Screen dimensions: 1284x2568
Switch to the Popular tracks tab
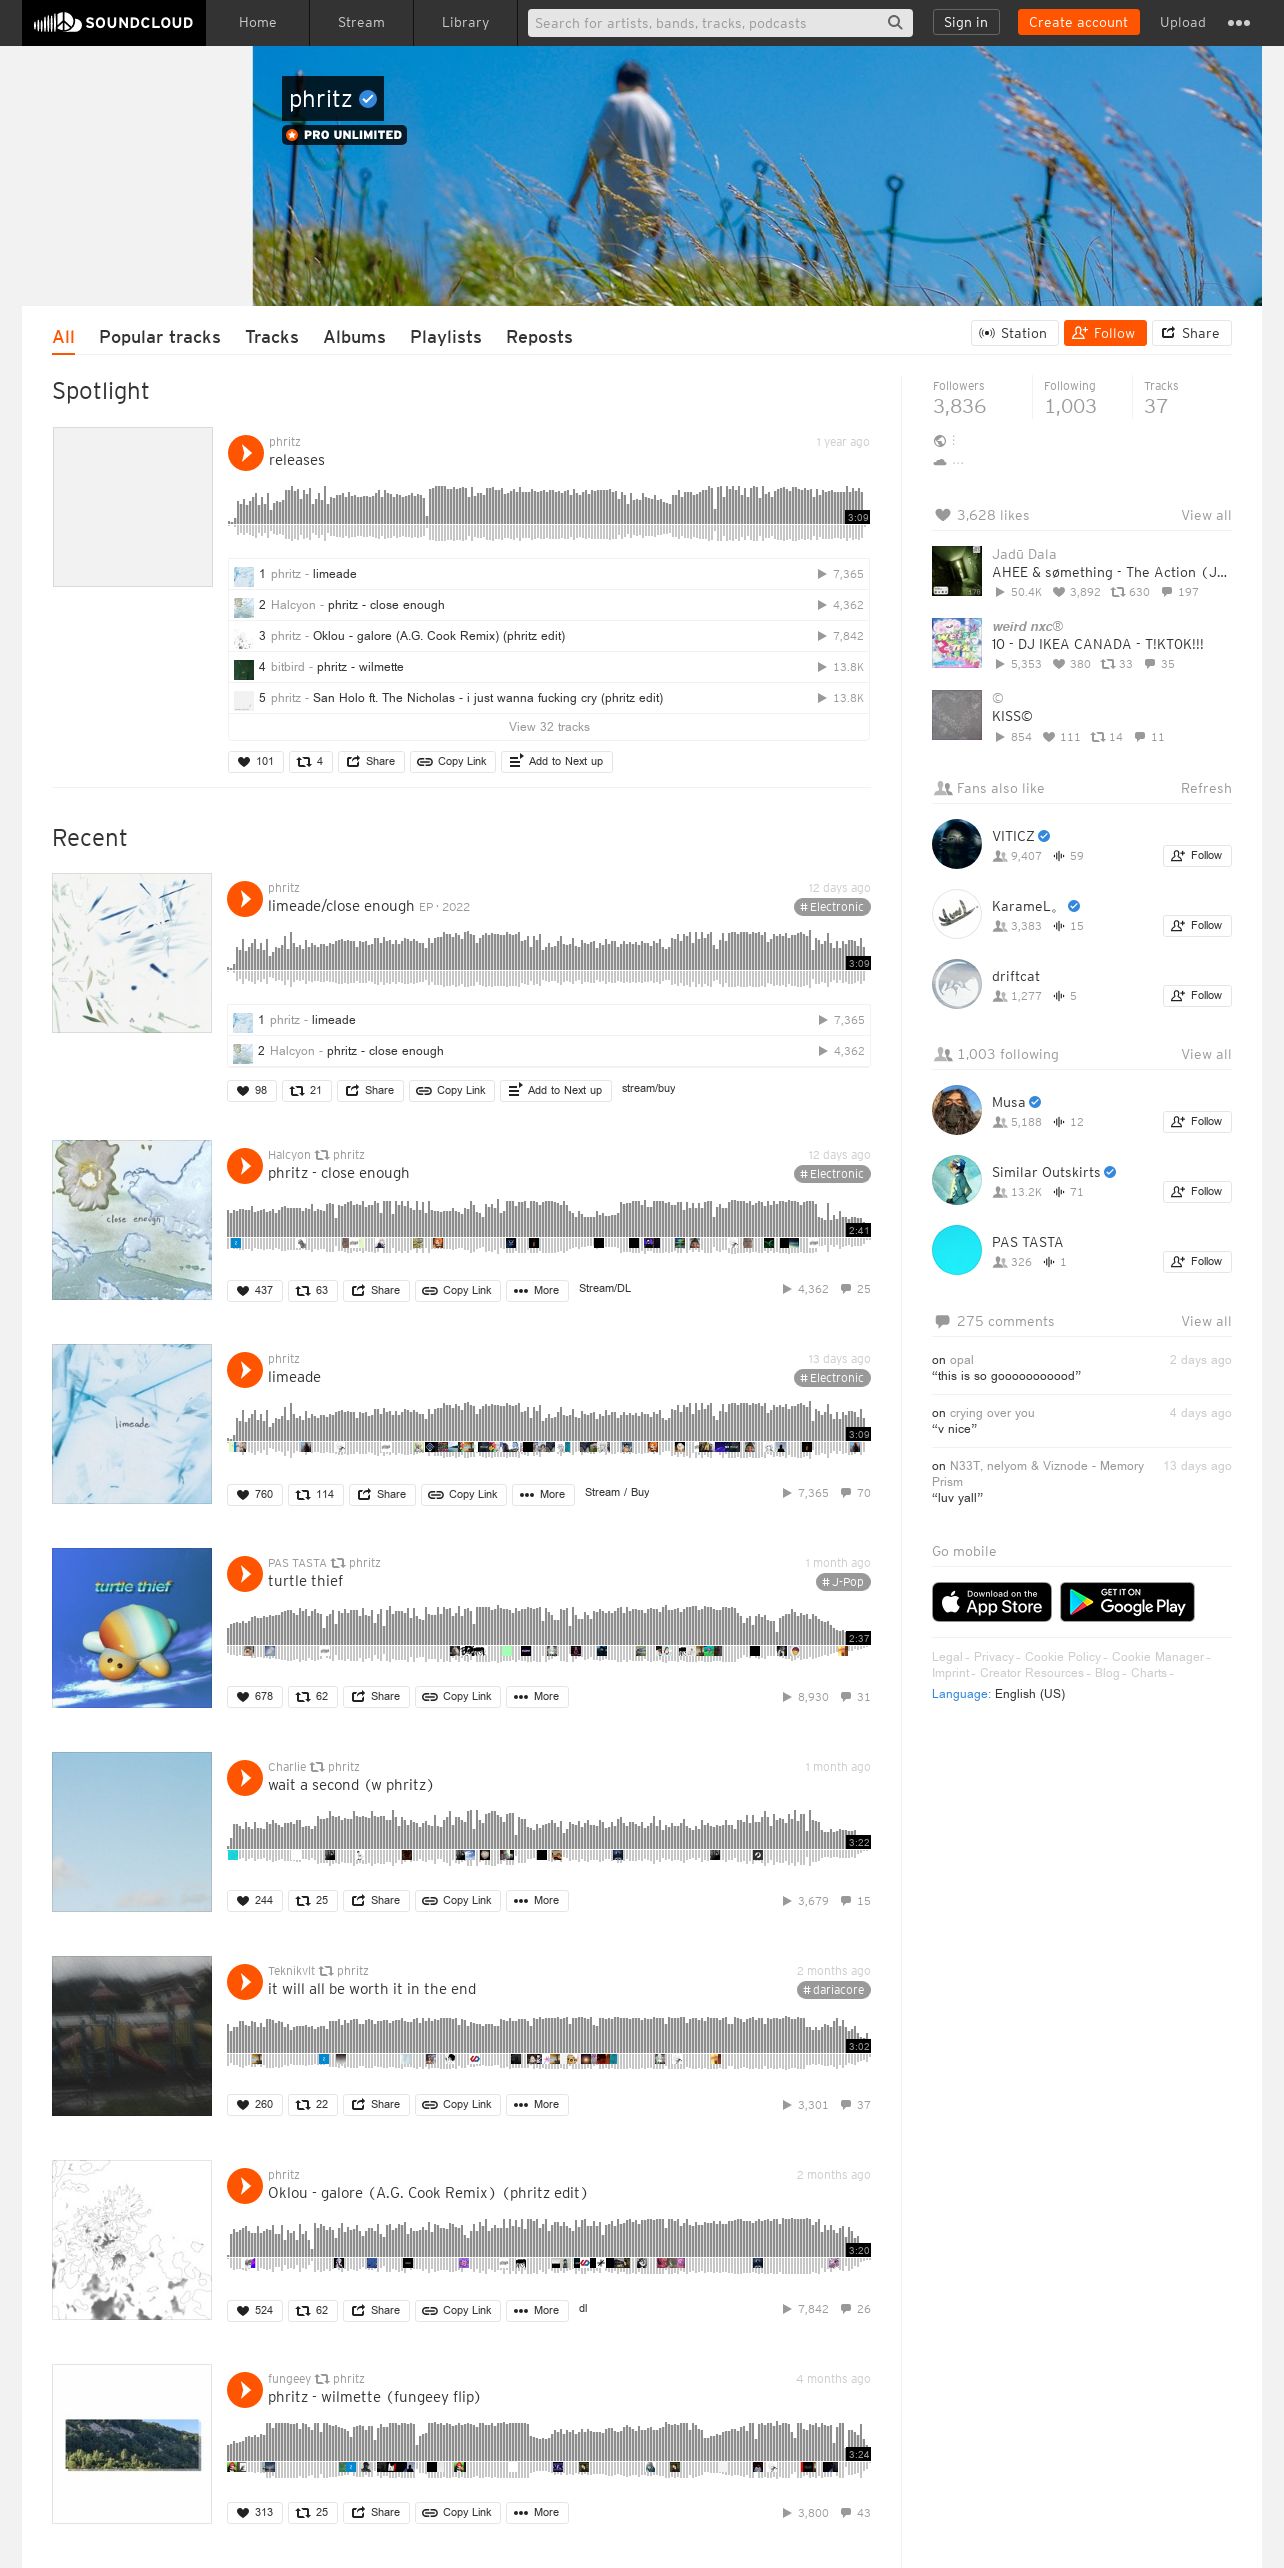[x=160, y=337]
